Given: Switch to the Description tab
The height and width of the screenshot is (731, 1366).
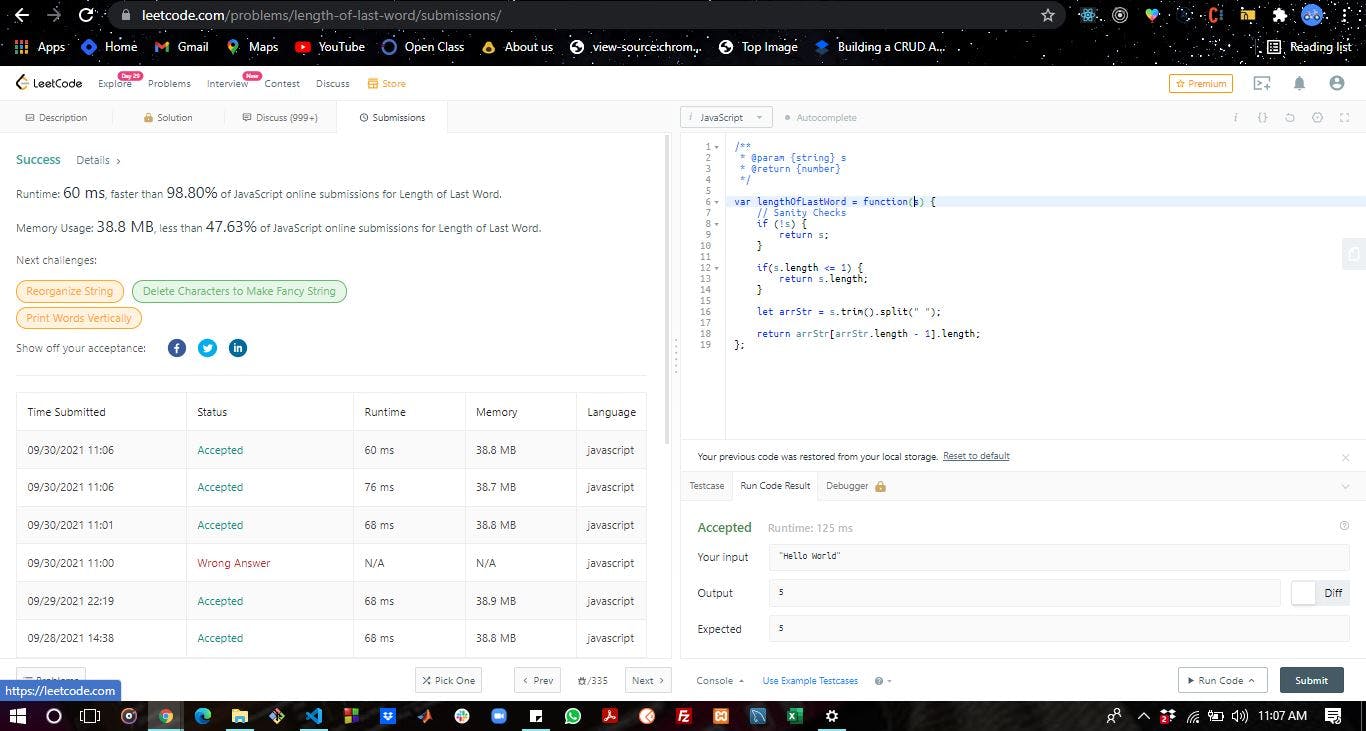Looking at the screenshot, I should [x=55, y=118].
